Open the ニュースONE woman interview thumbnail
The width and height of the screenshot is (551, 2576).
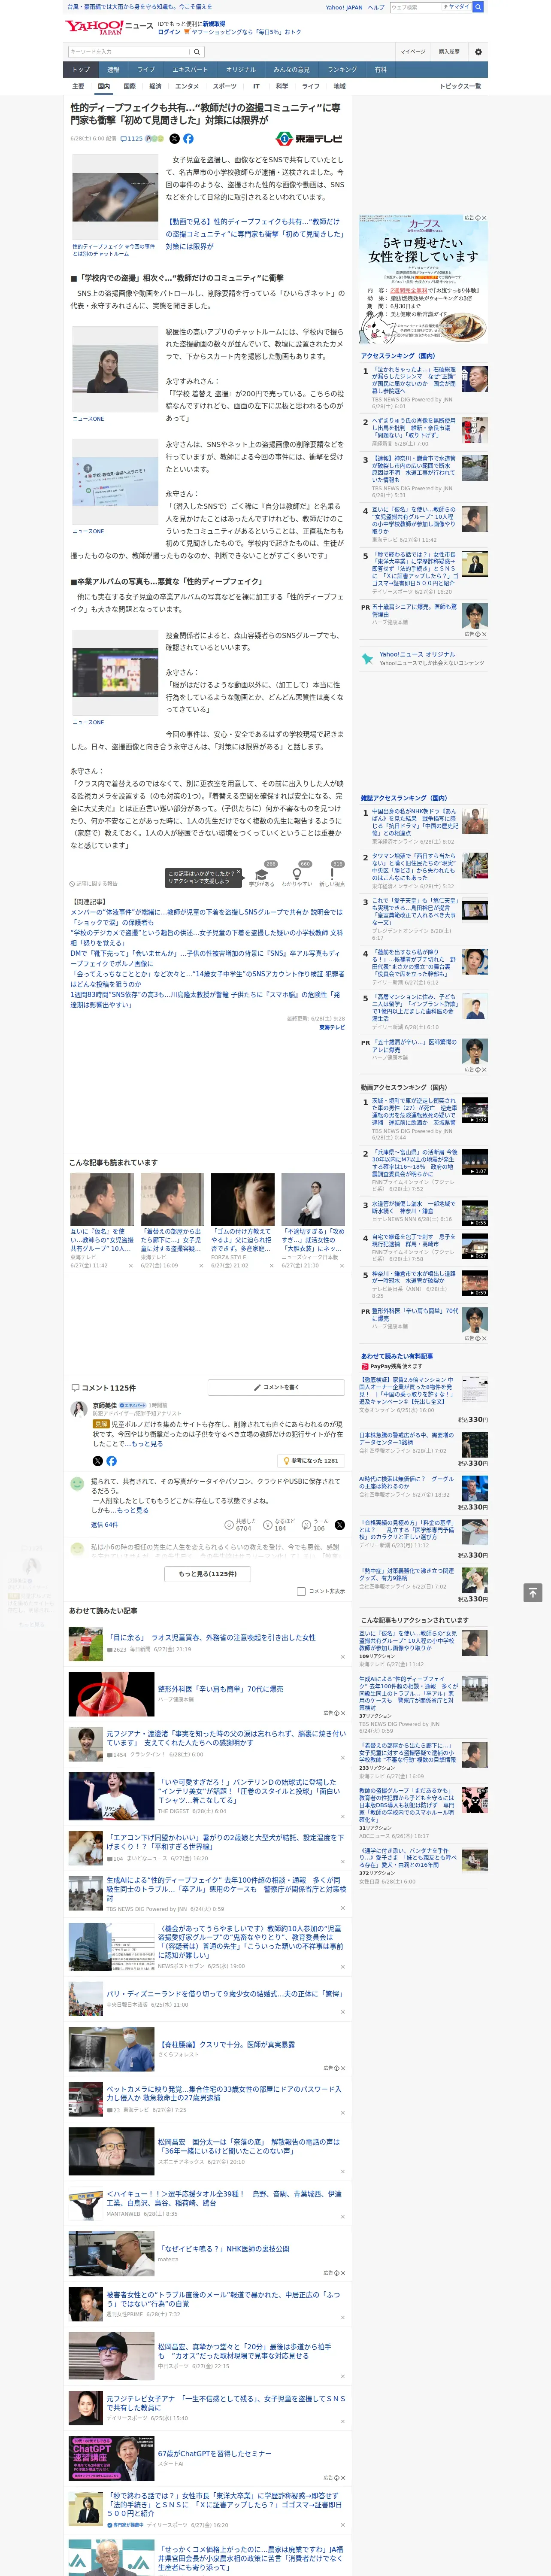tap(115, 368)
